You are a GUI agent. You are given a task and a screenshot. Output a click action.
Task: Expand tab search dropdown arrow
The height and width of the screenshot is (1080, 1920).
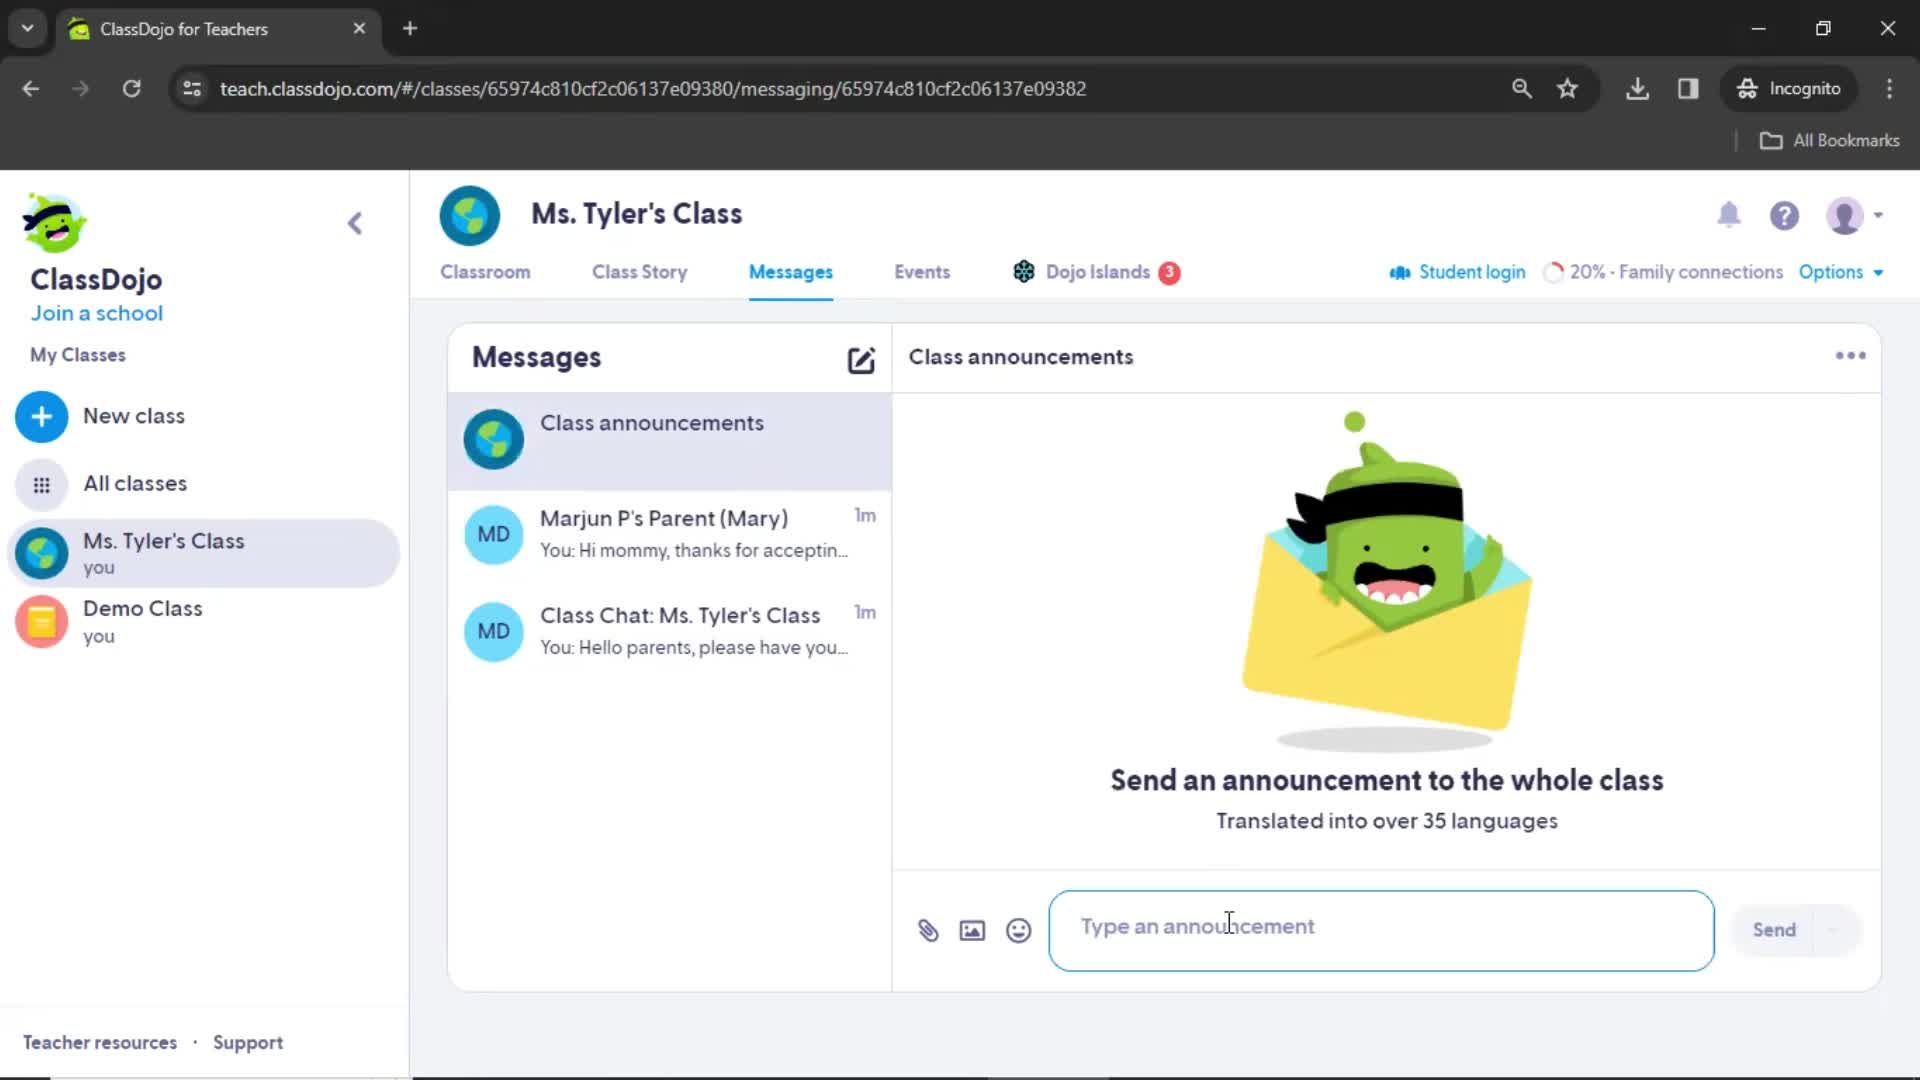tap(28, 29)
